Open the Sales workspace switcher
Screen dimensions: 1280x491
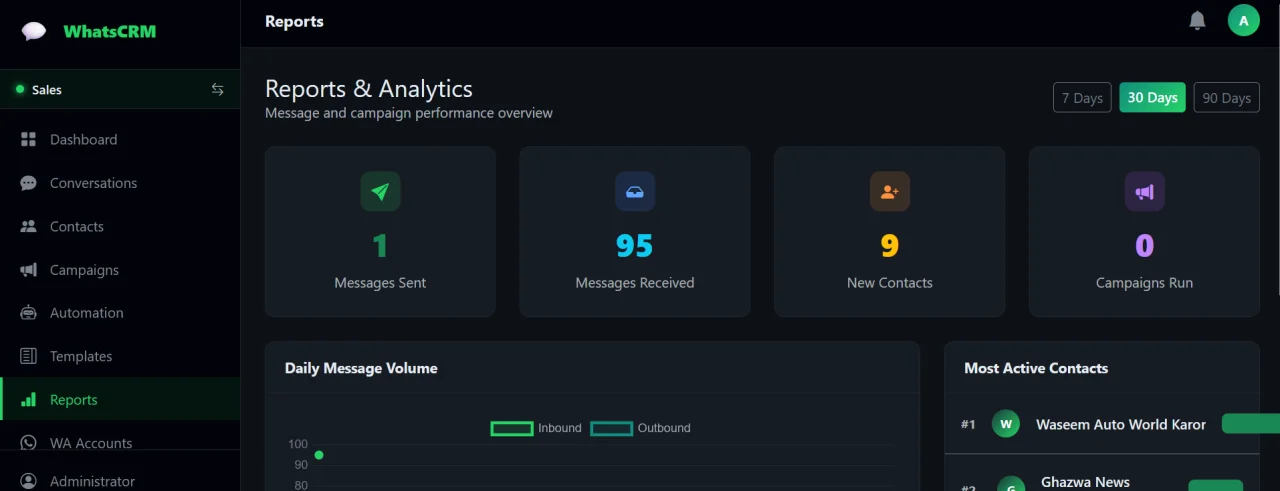120,89
